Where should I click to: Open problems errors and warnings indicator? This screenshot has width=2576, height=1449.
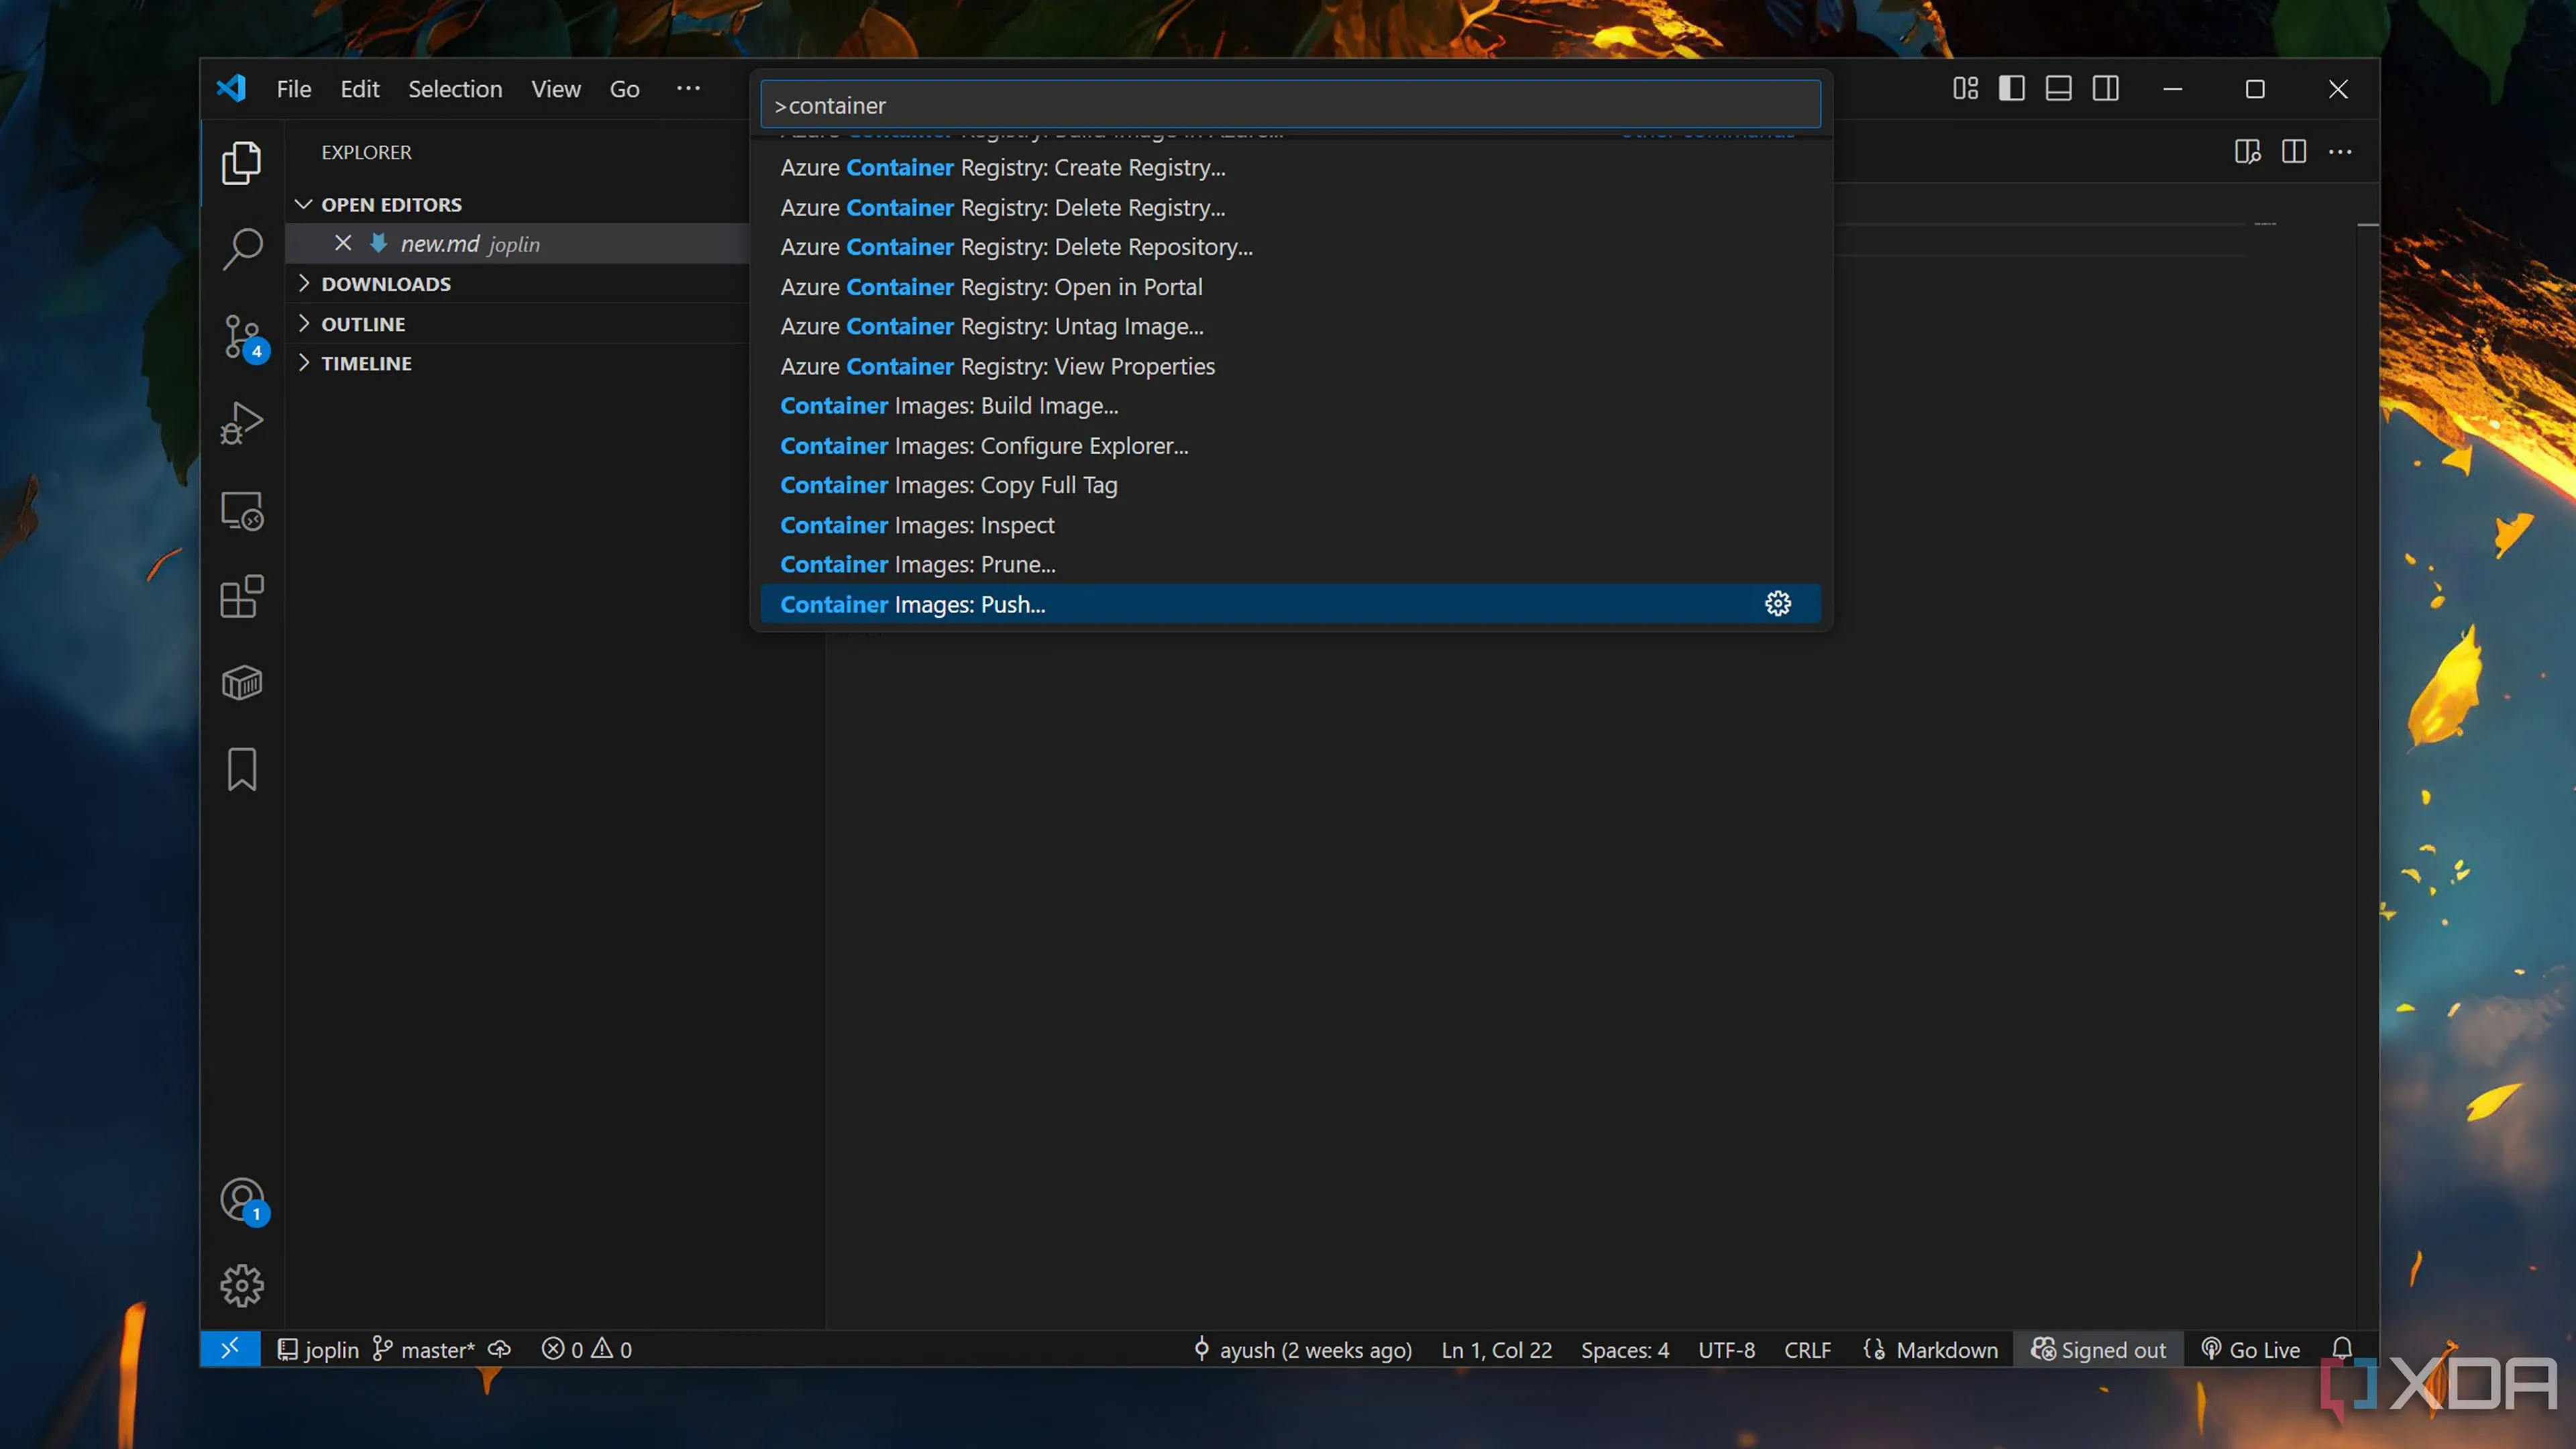587,1349
